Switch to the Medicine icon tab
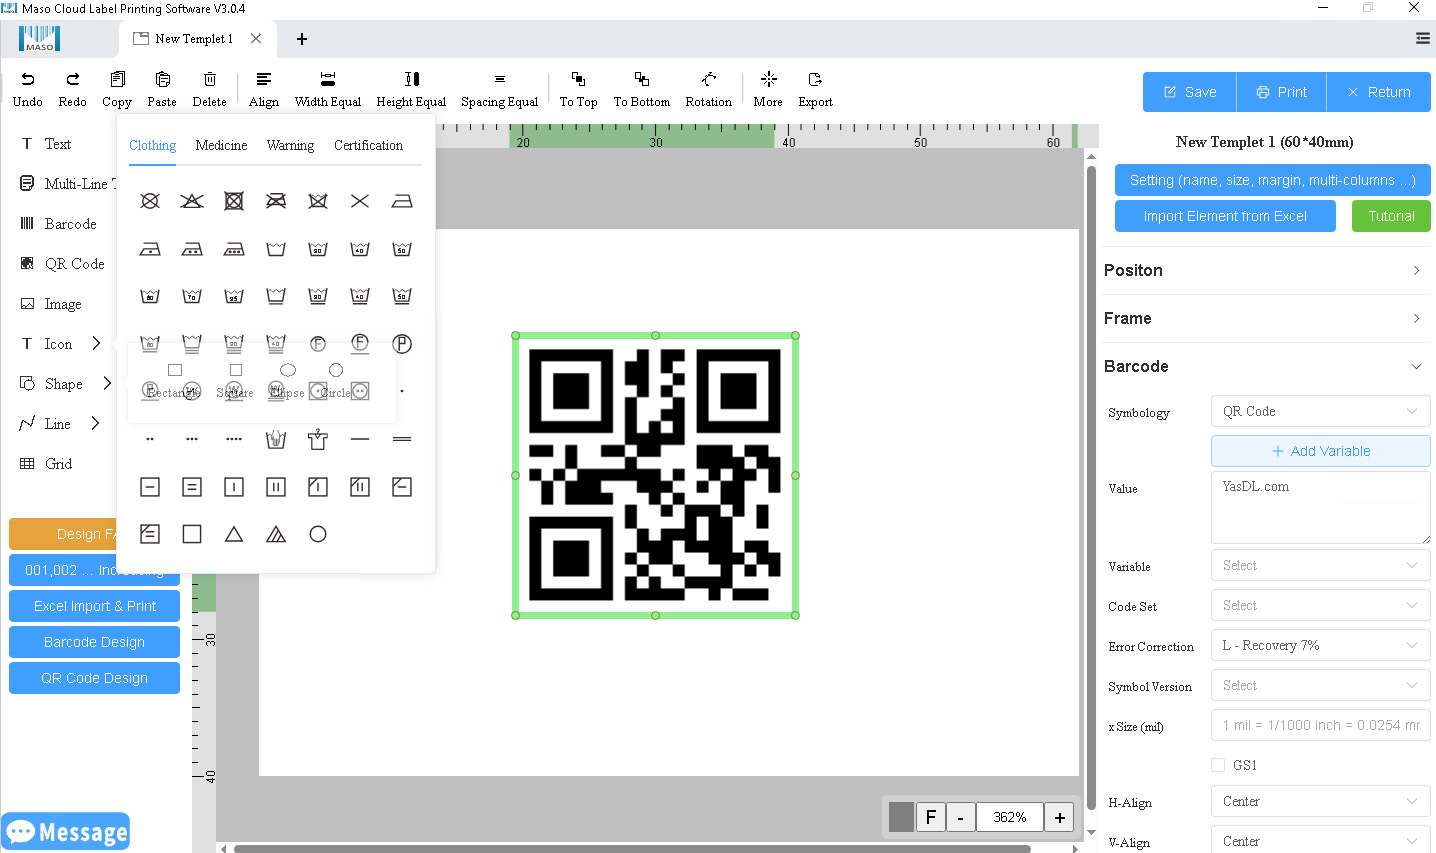Image resolution: width=1436 pixels, height=853 pixels. click(x=221, y=145)
